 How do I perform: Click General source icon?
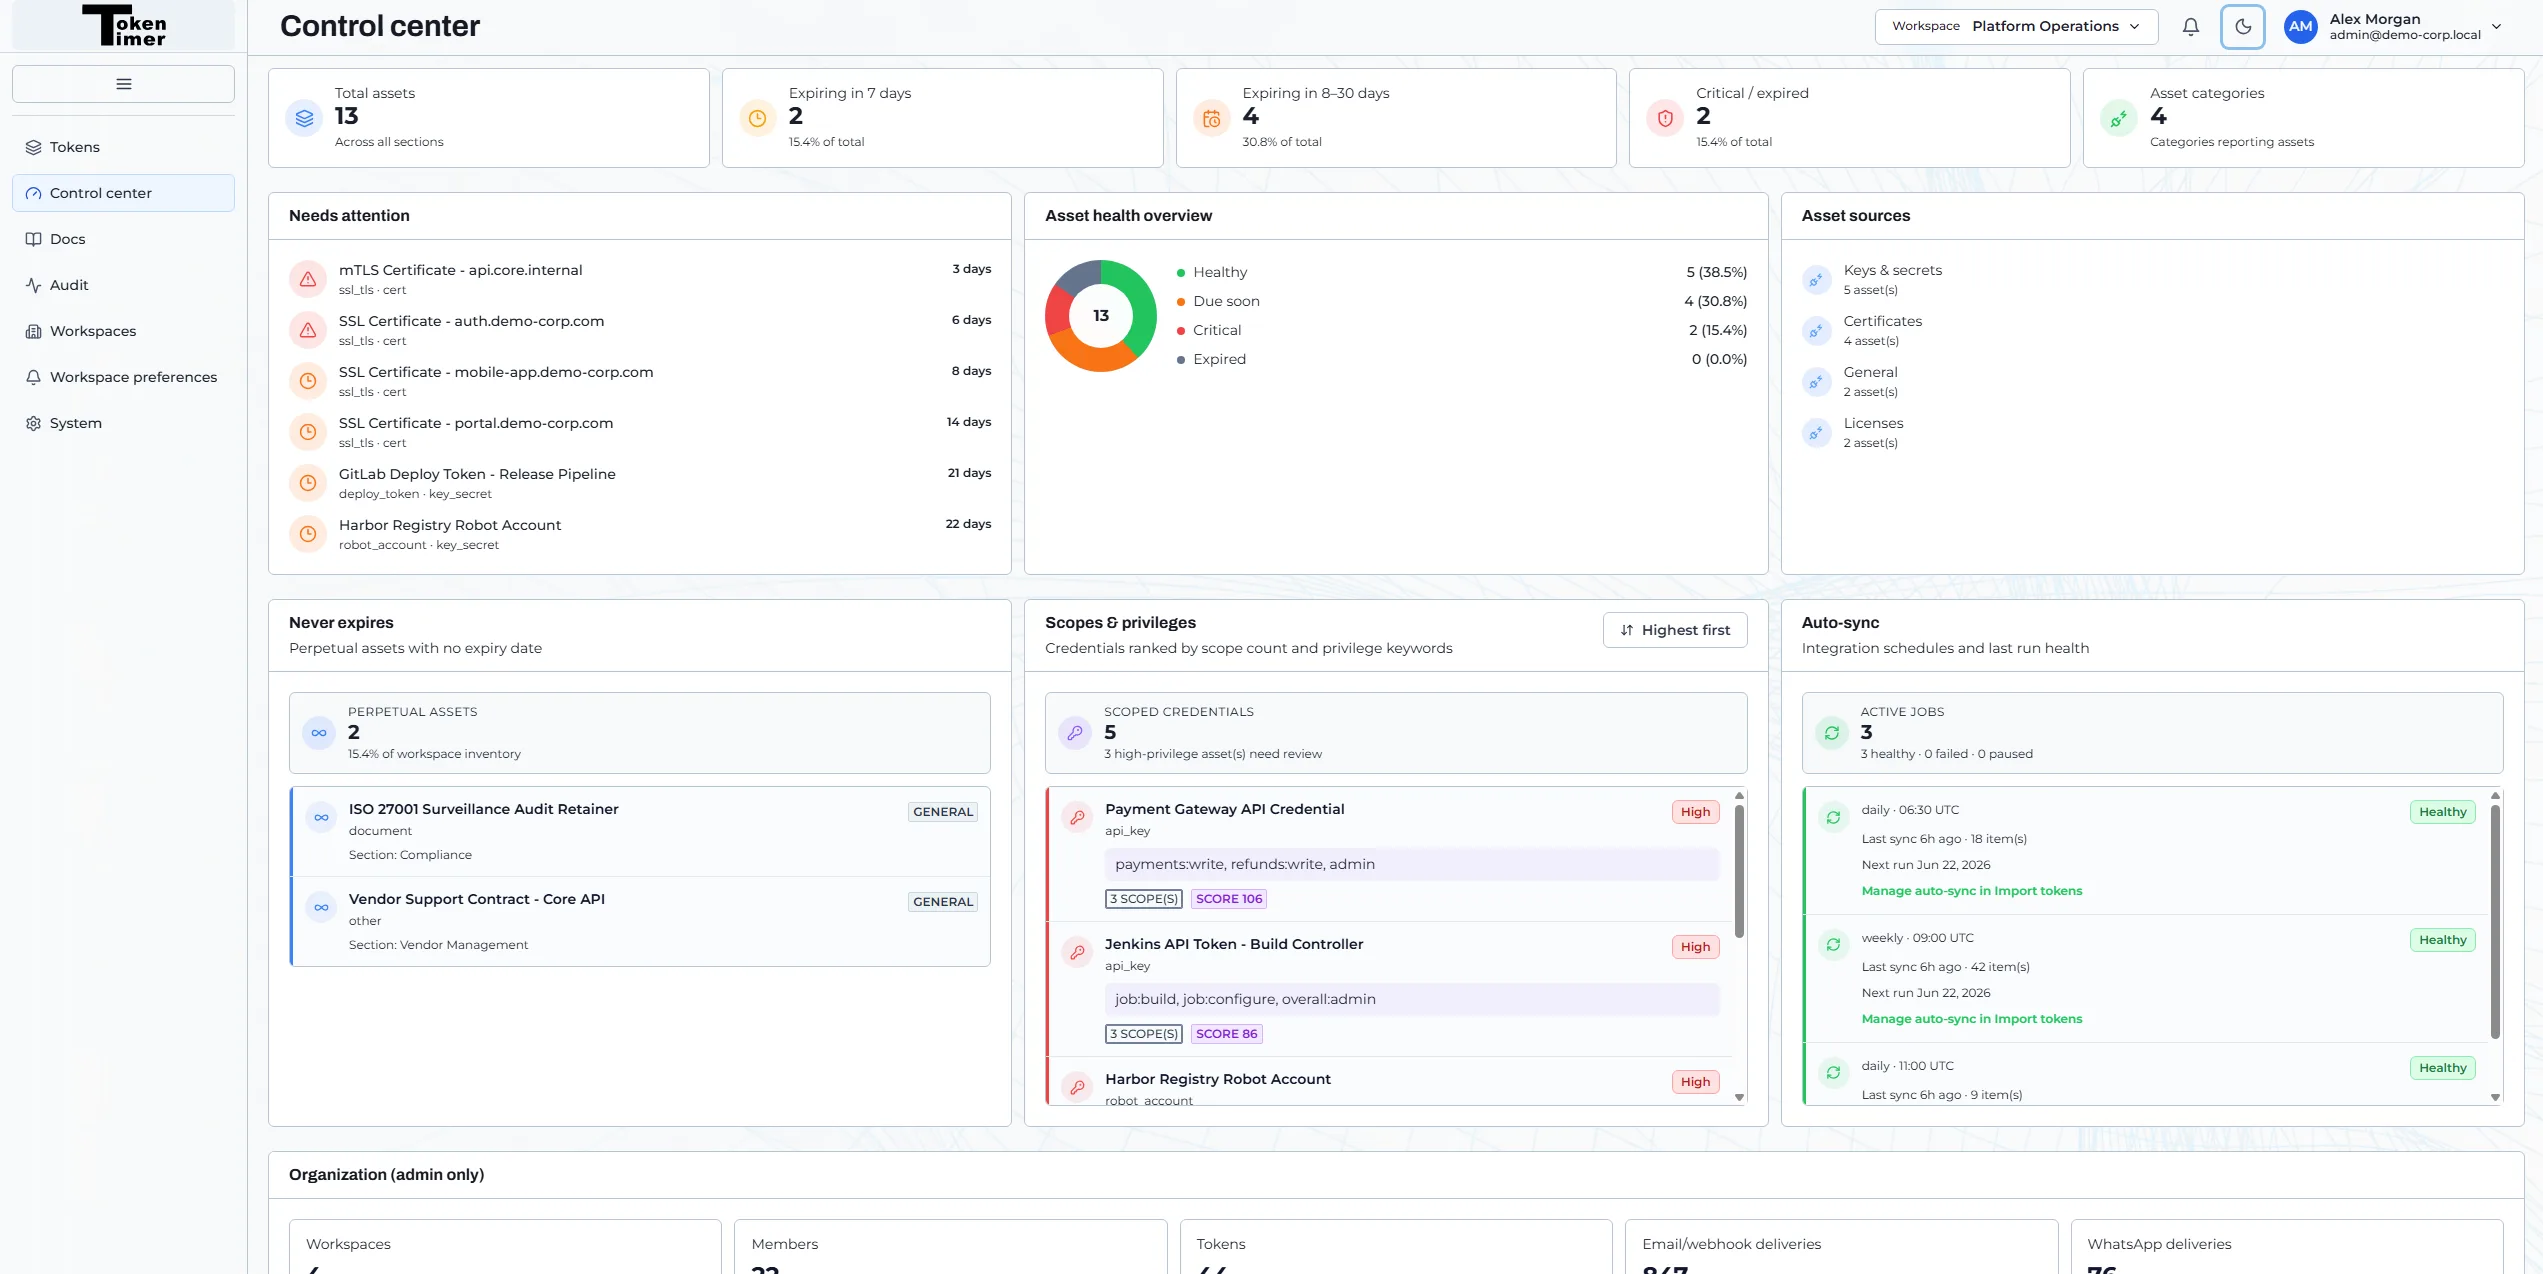(1816, 382)
